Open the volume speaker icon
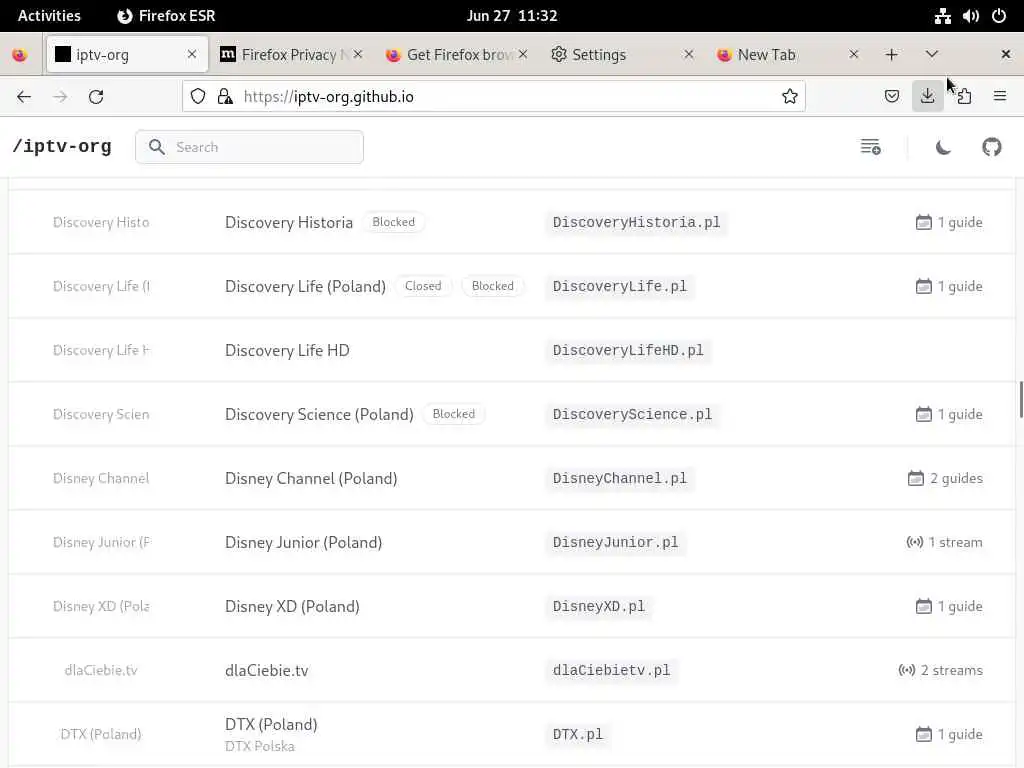The image size is (1024, 768). click(970, 16)
